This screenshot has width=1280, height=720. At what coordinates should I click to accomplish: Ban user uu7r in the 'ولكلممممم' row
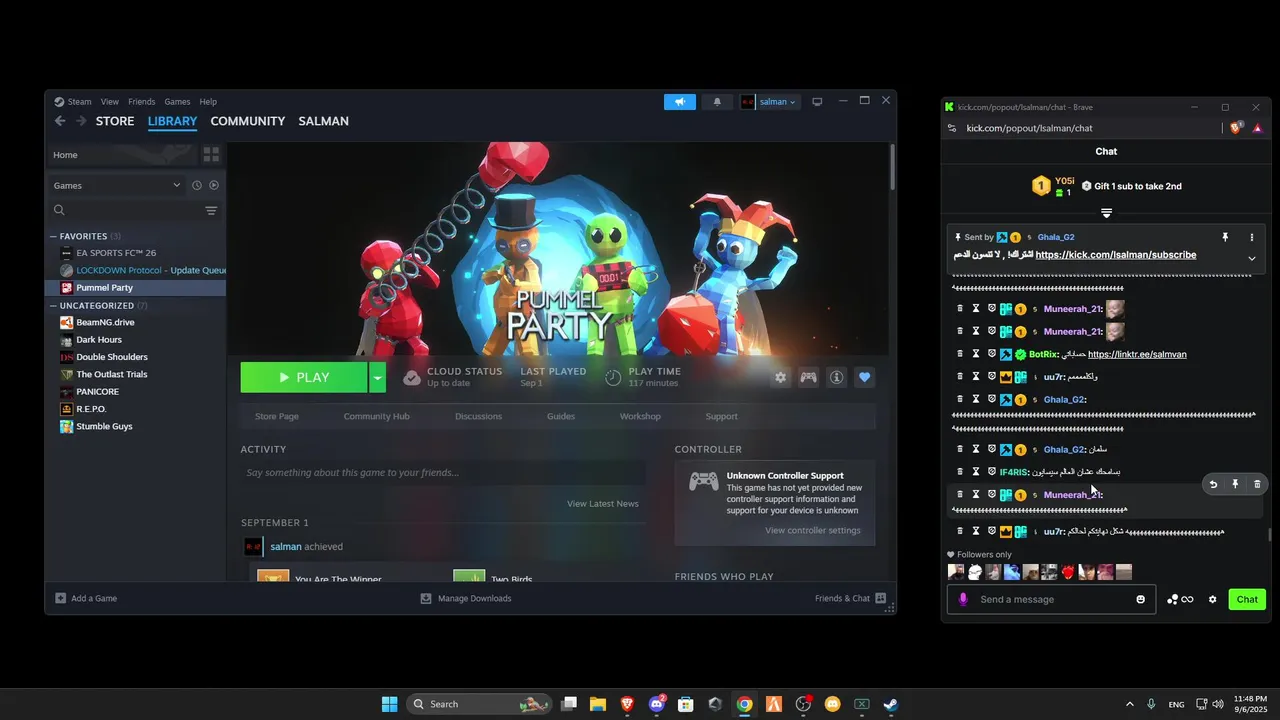pyautogui.click(x=992, y=377)
